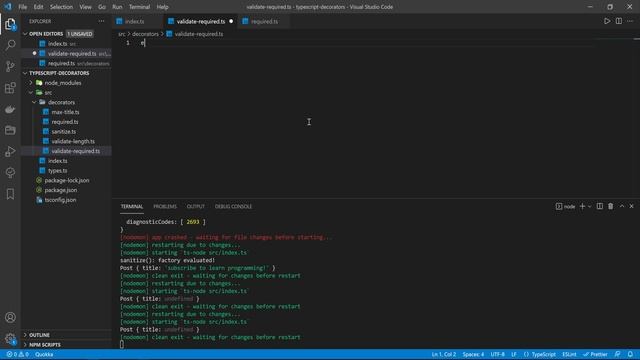Switch to the required.ts editor tab
The width and height of the screenshot is (640, 360).
click(x=264, y=21)
